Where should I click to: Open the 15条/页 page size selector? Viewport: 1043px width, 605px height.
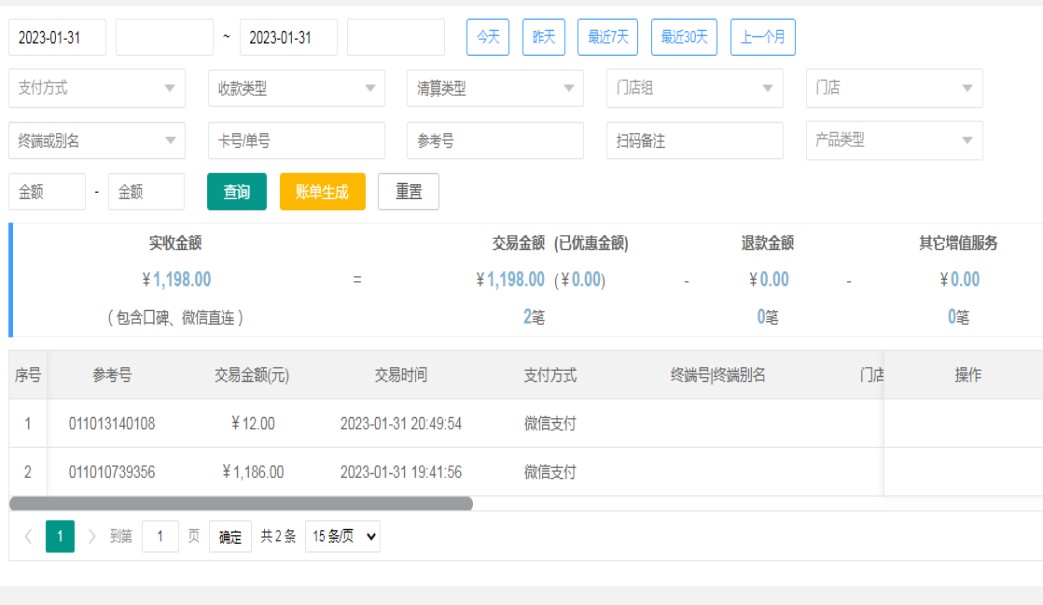(342, 537)
